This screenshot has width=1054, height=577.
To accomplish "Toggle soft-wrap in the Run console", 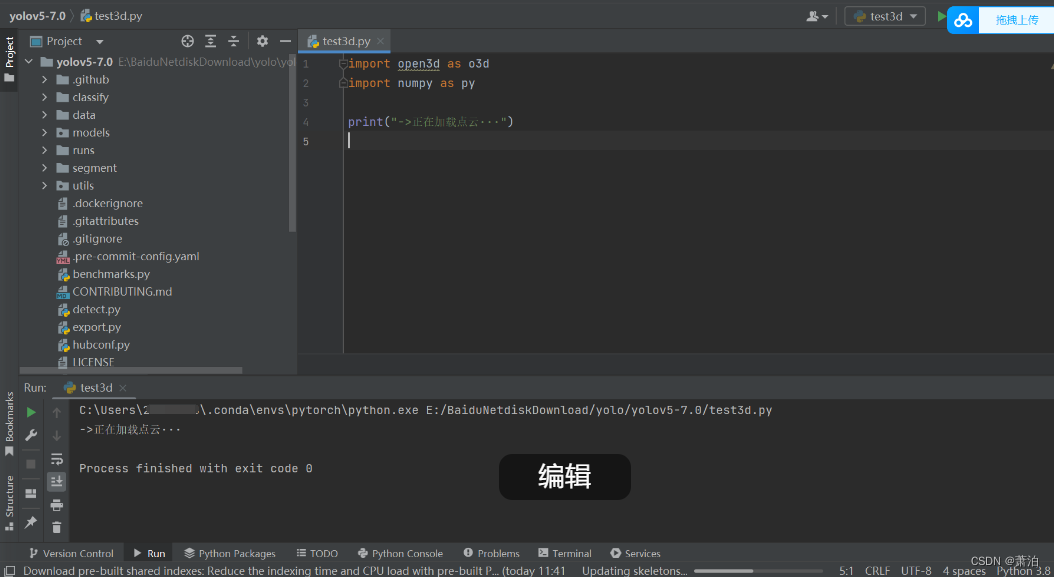I will coord(57,458).
